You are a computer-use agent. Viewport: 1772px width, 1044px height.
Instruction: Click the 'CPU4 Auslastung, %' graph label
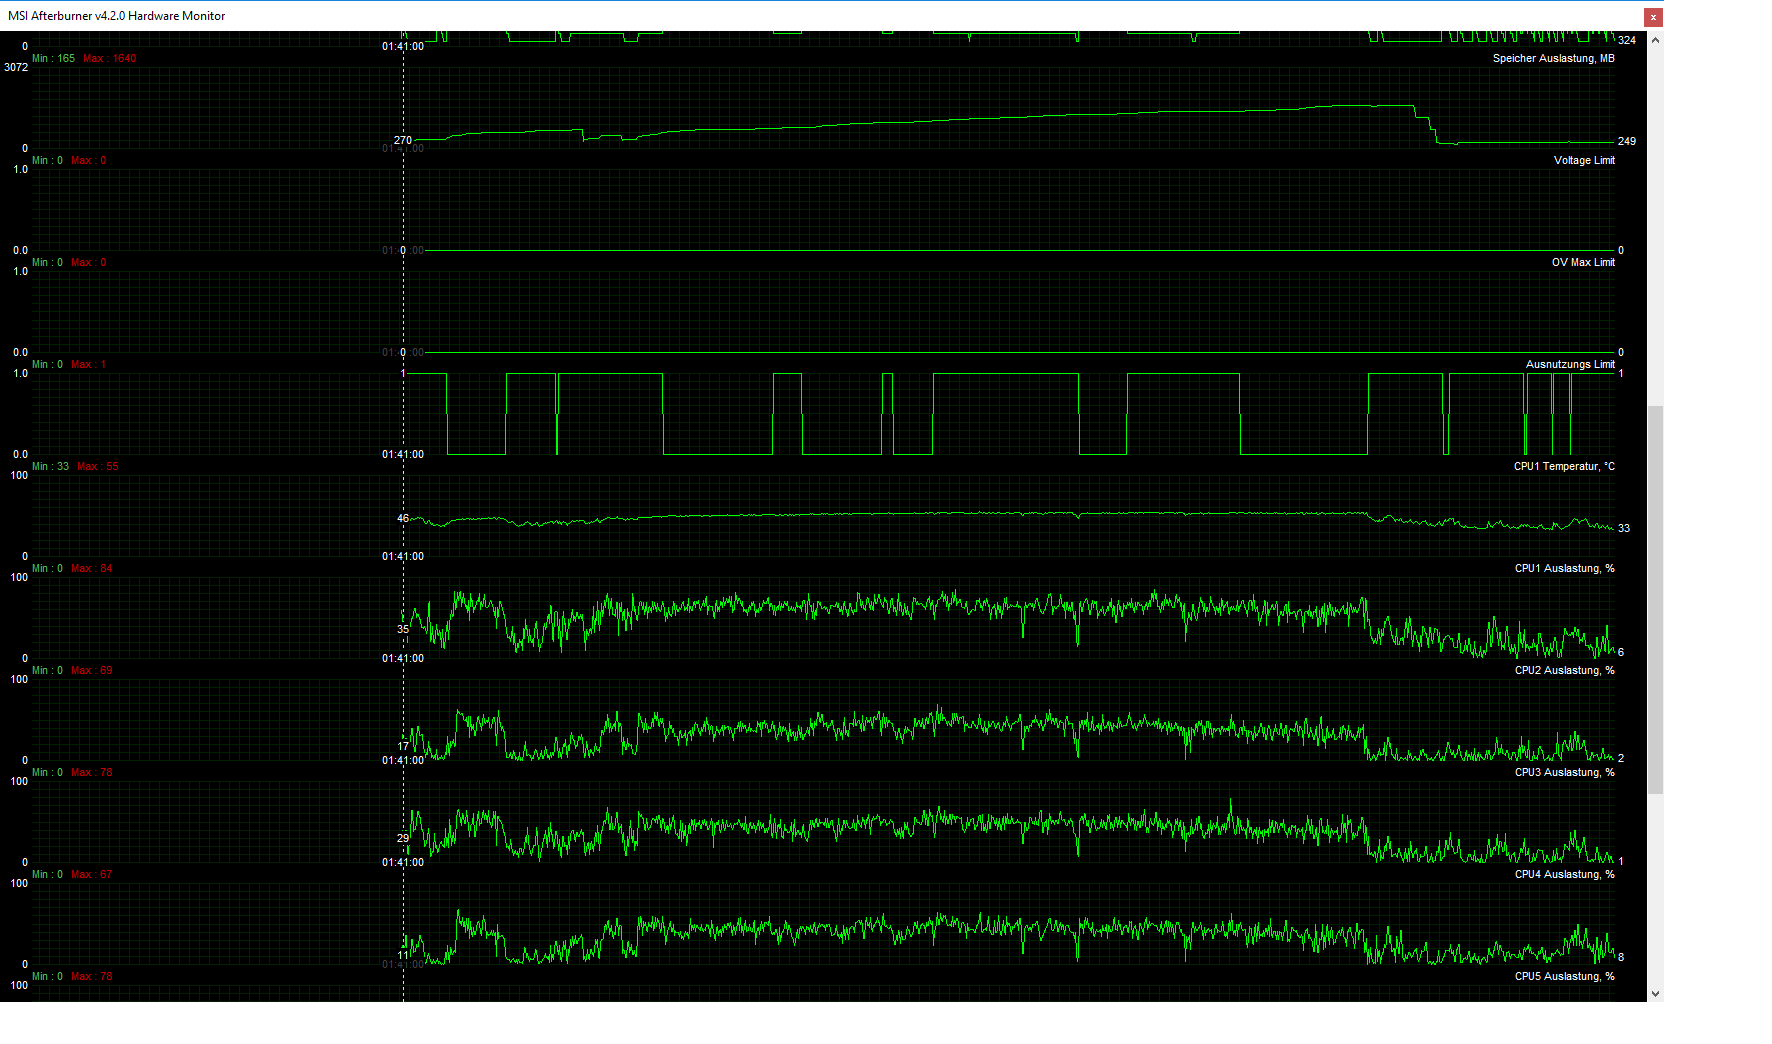pos(1564,874)
